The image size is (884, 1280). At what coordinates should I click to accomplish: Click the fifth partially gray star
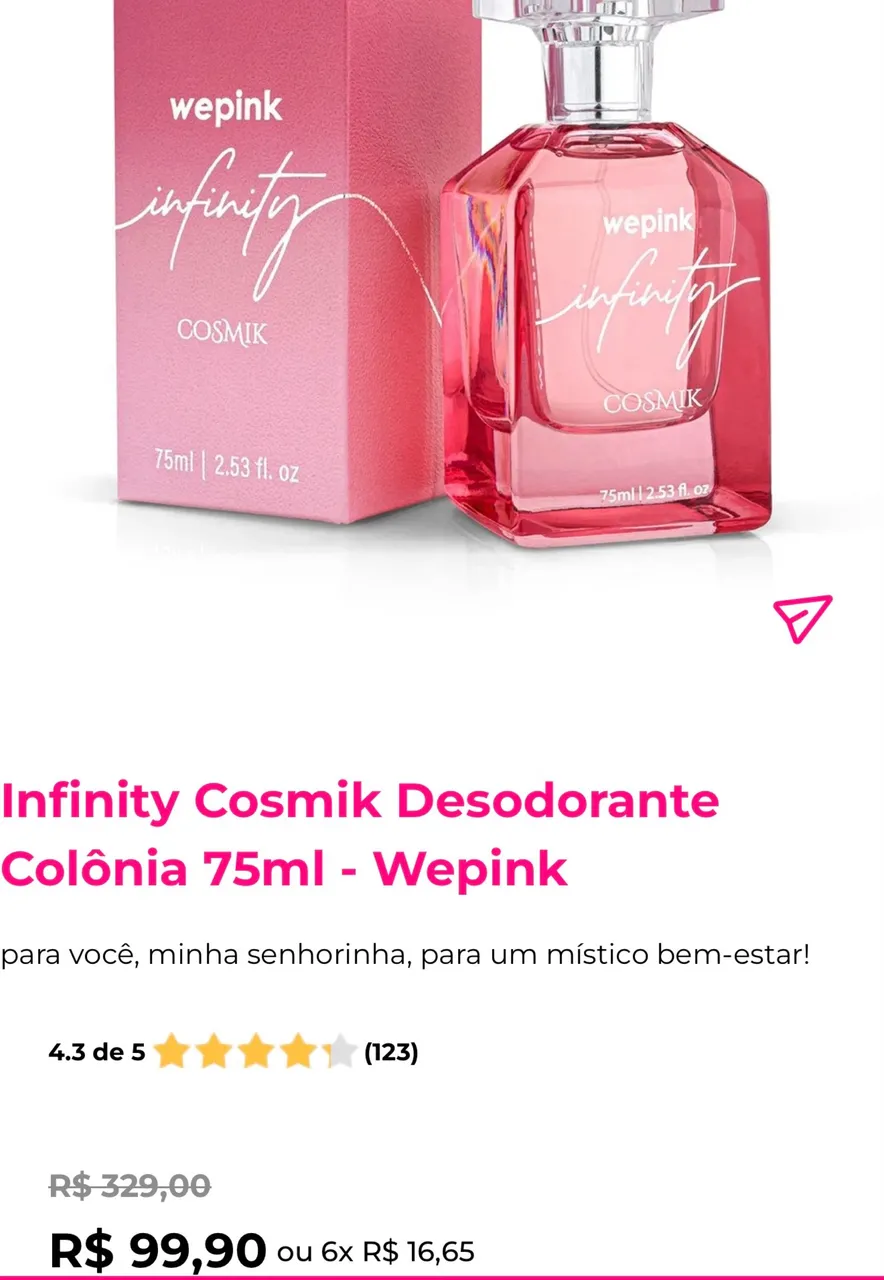[x=340, y=1052]
